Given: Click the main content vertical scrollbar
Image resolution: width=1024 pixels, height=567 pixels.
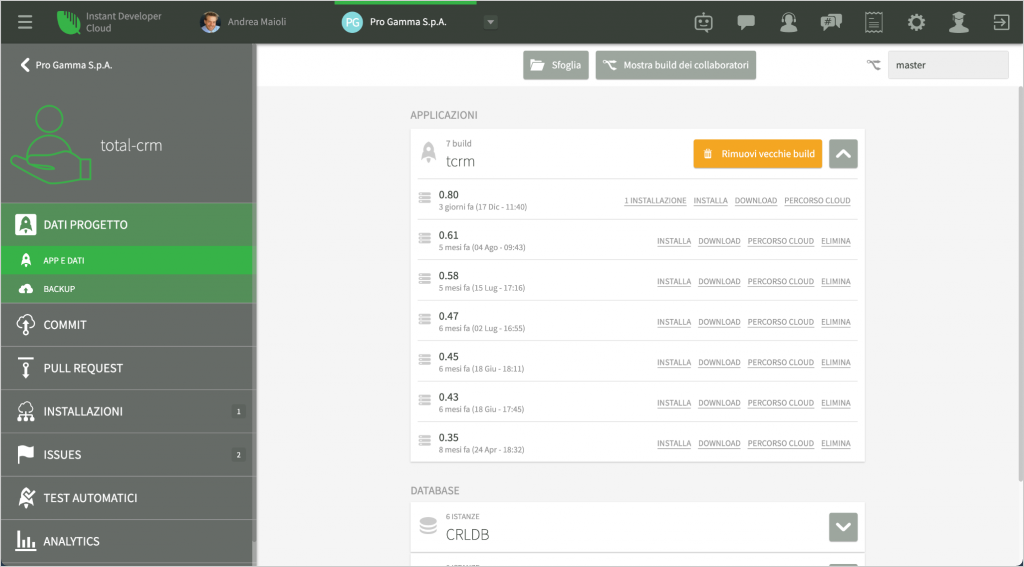Looking at the screenshot, I should [1019, 284].
